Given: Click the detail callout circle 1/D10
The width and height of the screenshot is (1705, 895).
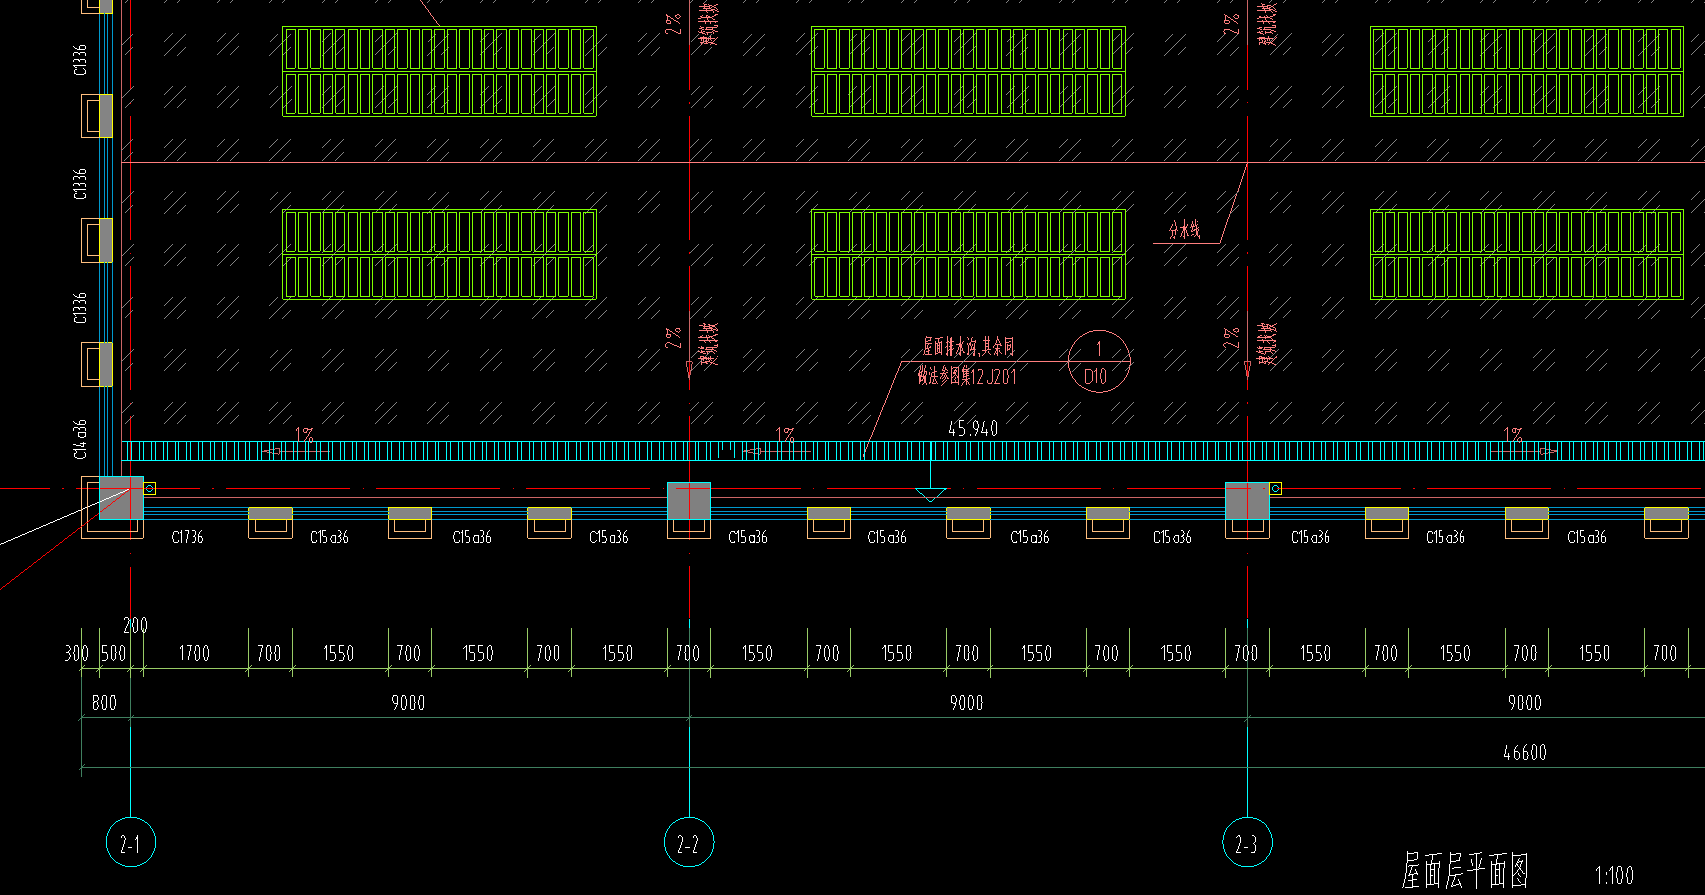Looking at the screenshot, I should [x=1099, y=362].
